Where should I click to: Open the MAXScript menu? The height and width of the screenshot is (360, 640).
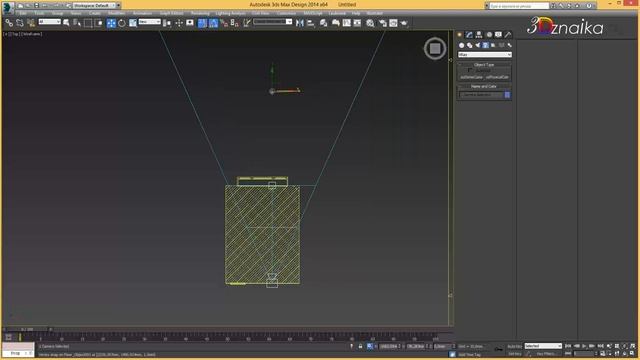tap(313, 13)
